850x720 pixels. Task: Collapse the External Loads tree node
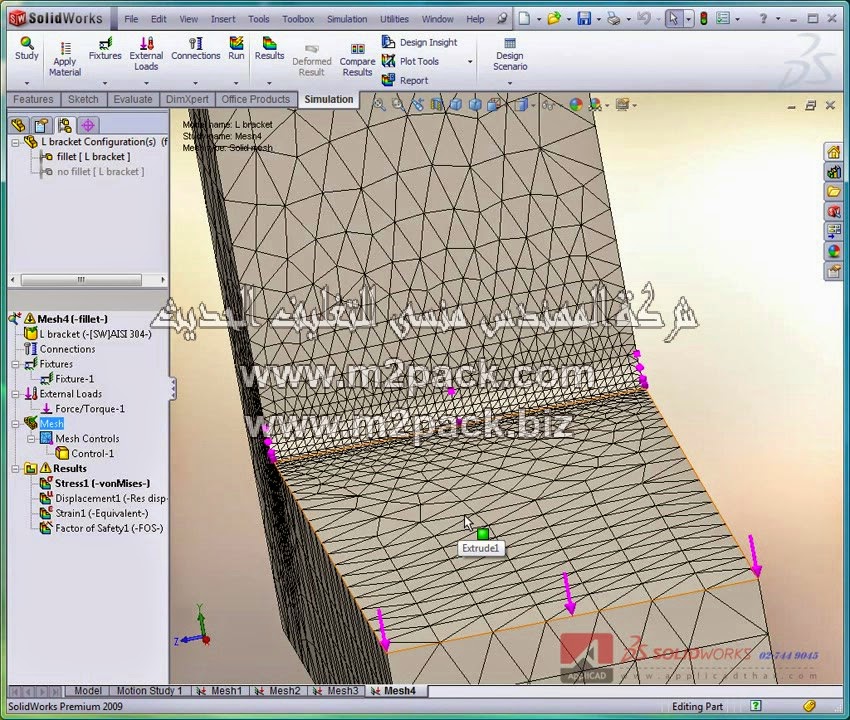tap(16, 394)
